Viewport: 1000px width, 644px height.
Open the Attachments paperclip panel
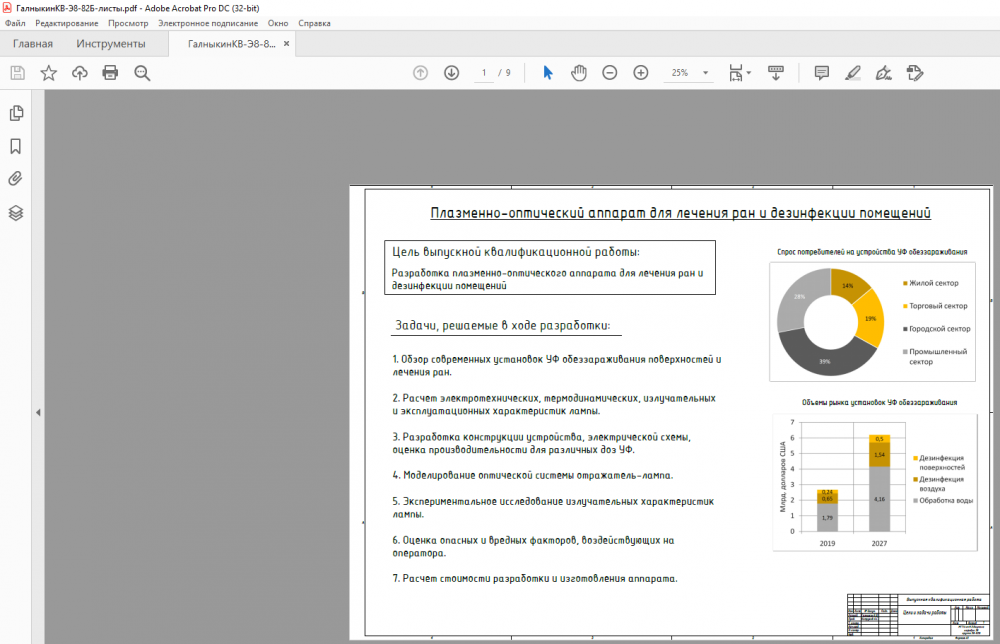click(16, 179)
